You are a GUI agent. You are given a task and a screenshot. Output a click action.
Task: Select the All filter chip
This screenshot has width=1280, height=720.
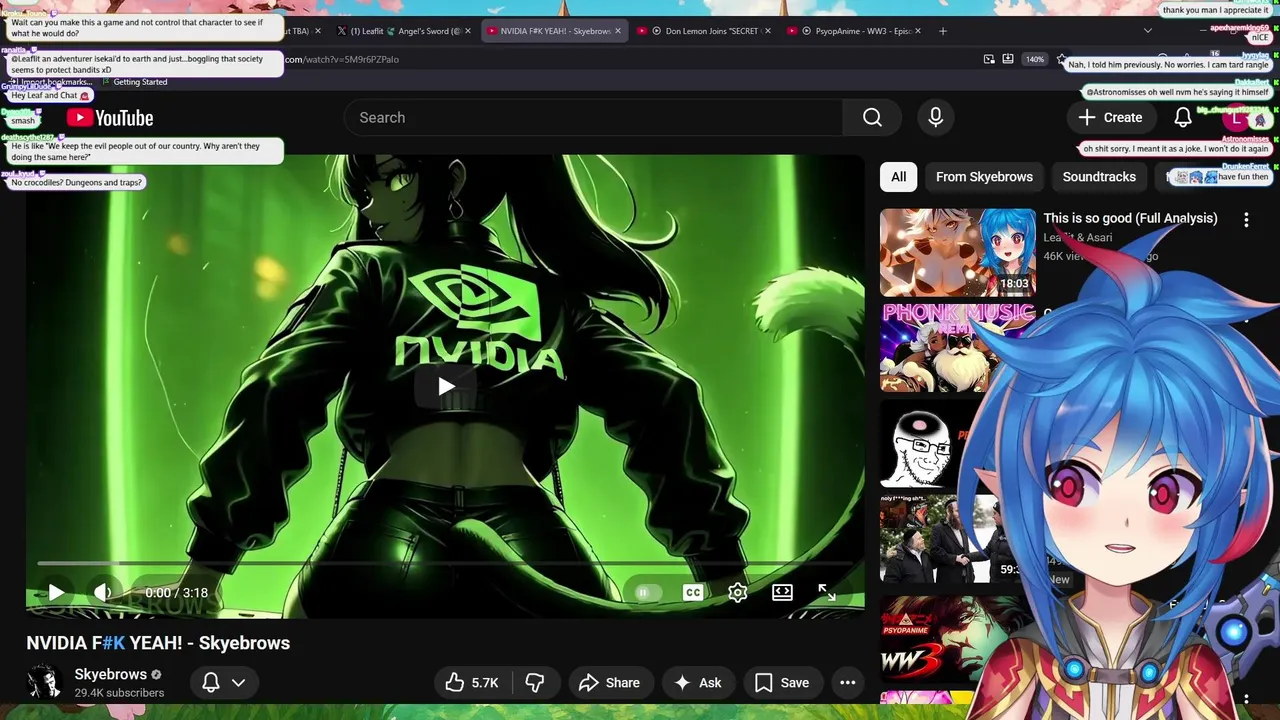tap(899, 177)
